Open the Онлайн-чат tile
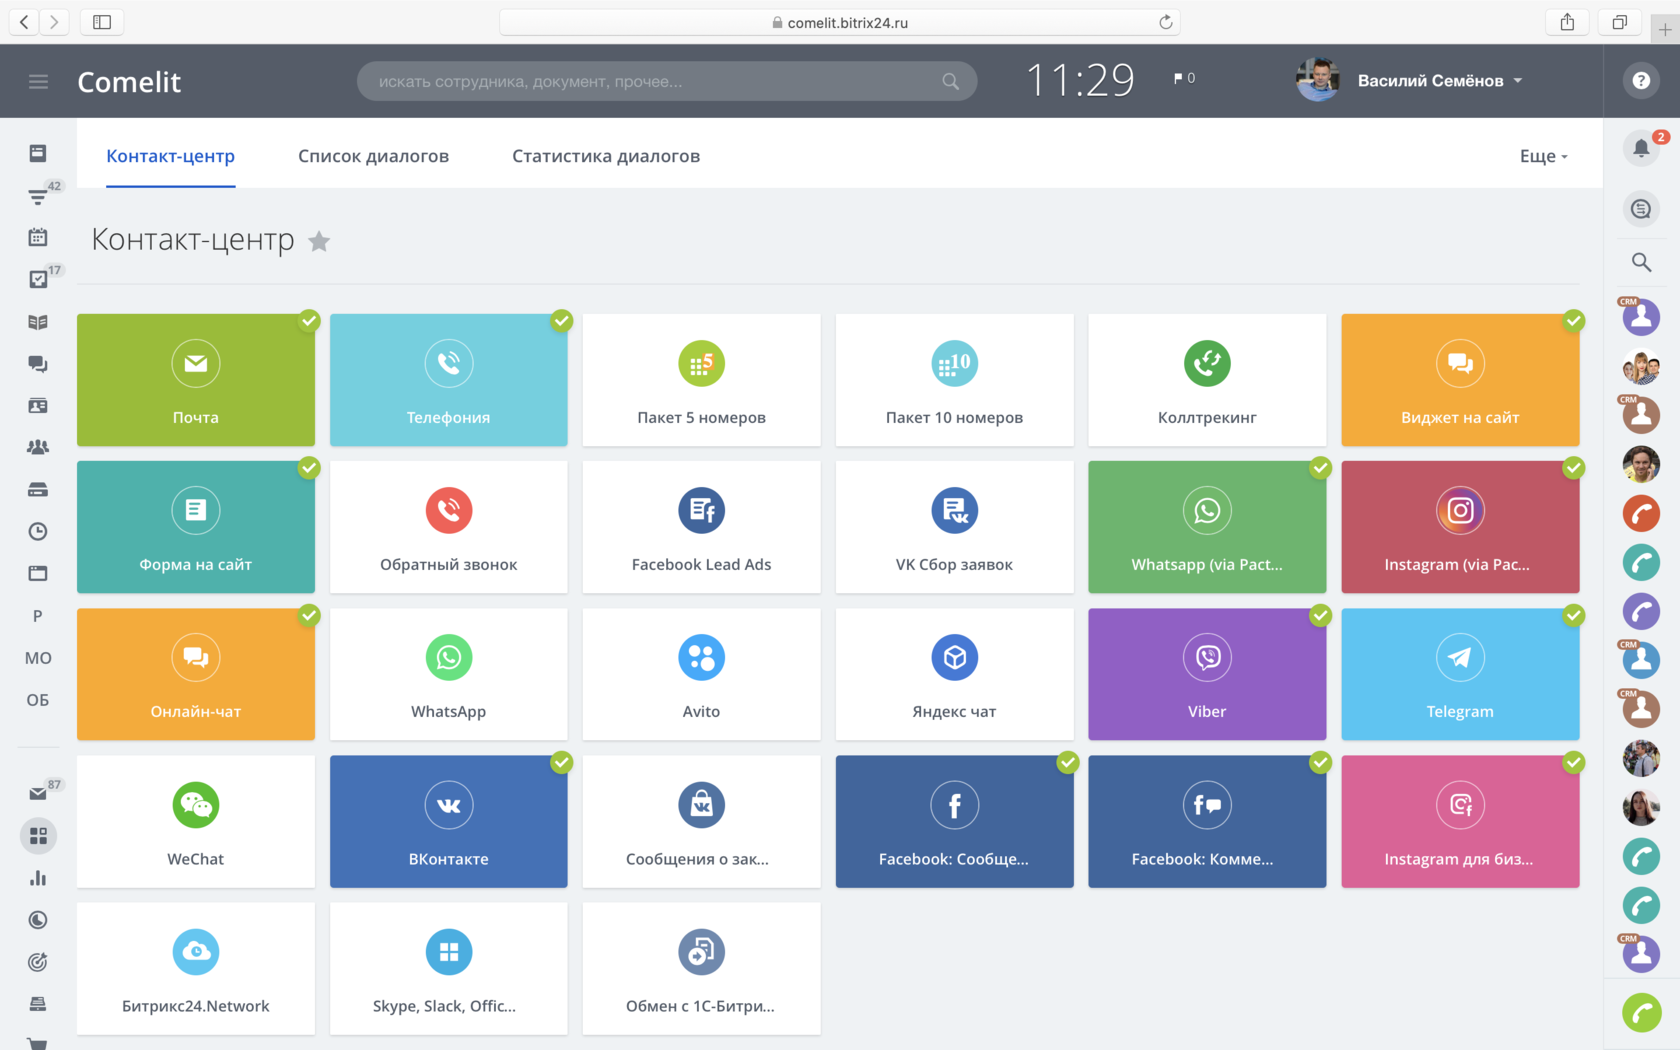Screen dimensions: 1680x1050 click(x=196, y=674)
